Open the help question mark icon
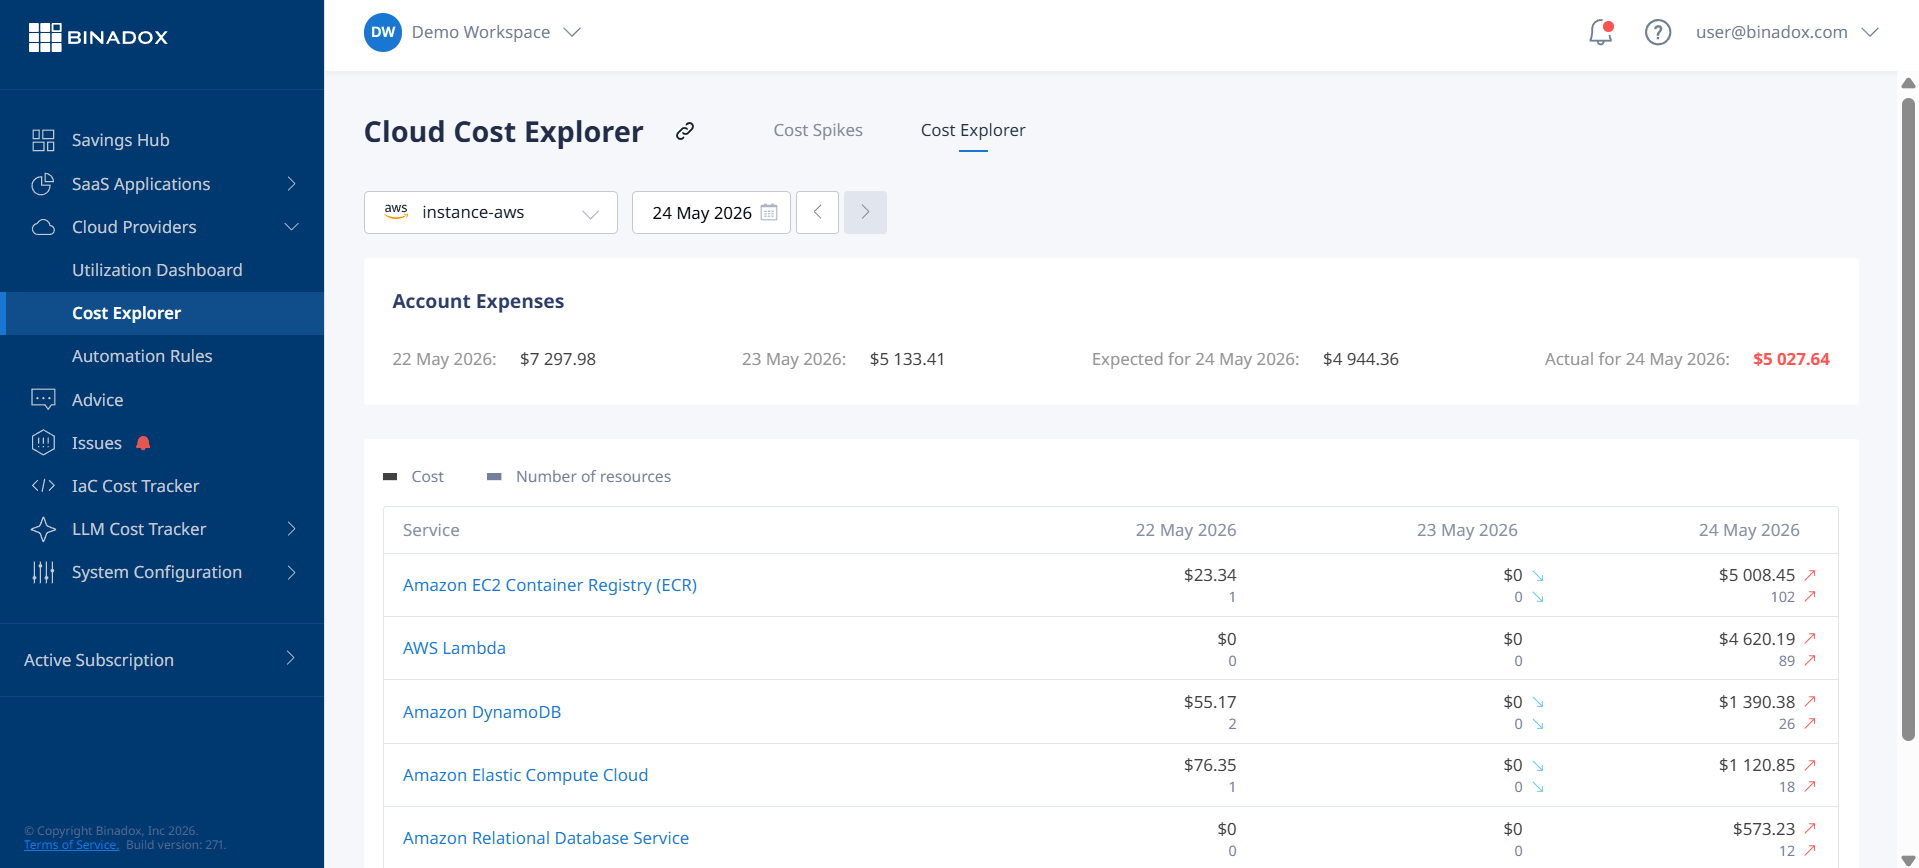The image size is (1919, 868). pos(1658,32)
